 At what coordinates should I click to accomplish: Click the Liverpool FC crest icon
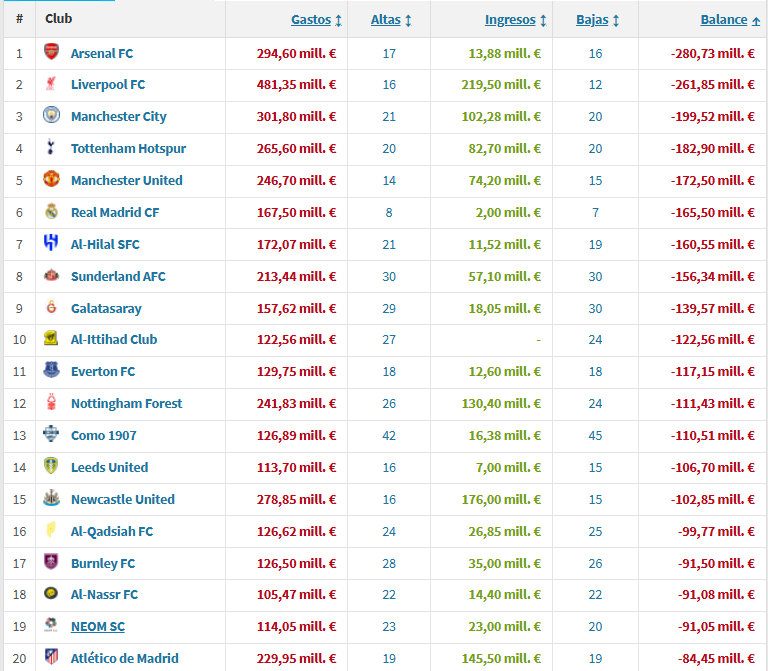pyautogui.click(x=51, y=83)
